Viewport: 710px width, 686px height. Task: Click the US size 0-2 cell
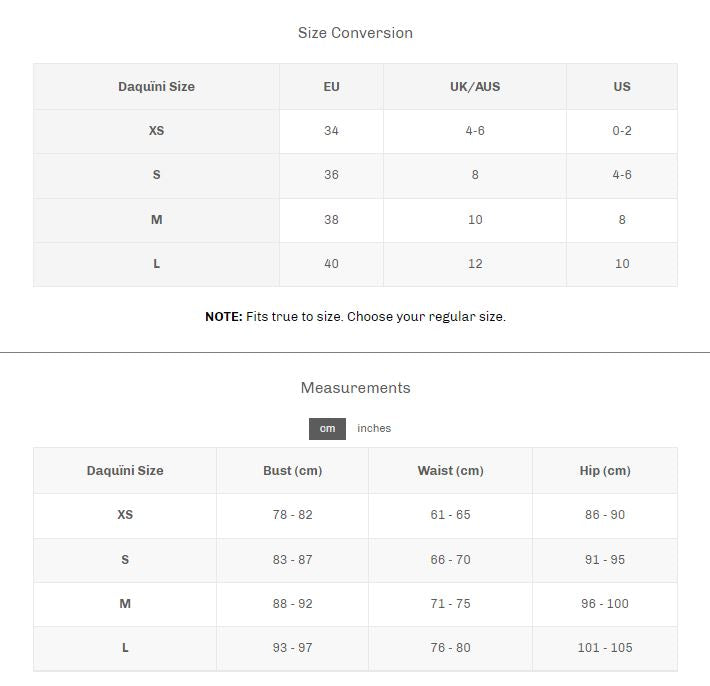[622, 131]
